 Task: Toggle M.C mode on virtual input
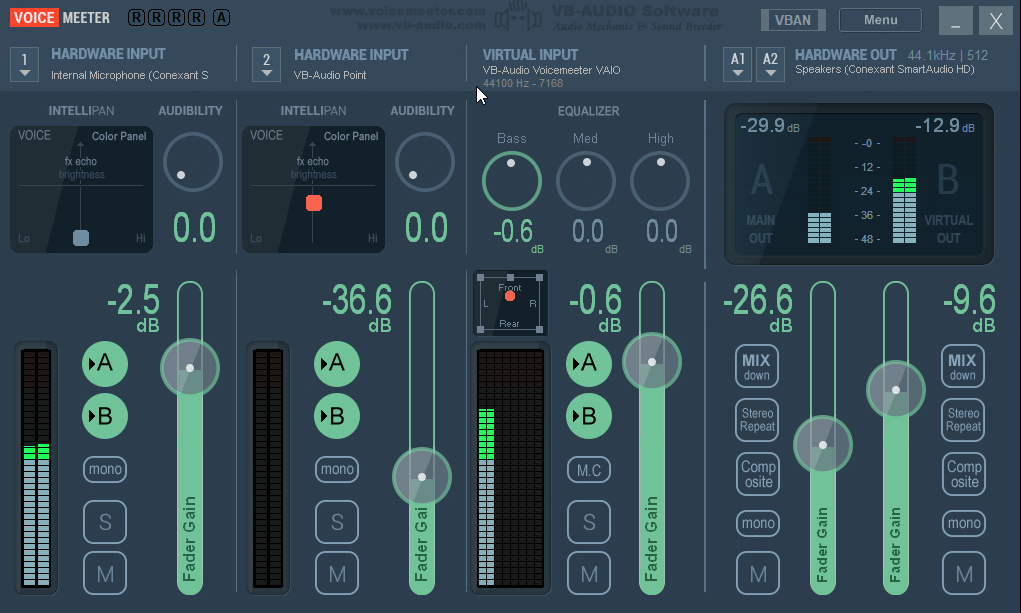(x=589, y=470)
